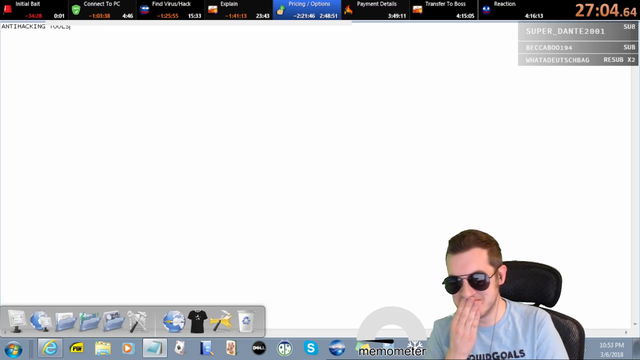Open the hammer and wrench tools dock icon

point(138,321)
